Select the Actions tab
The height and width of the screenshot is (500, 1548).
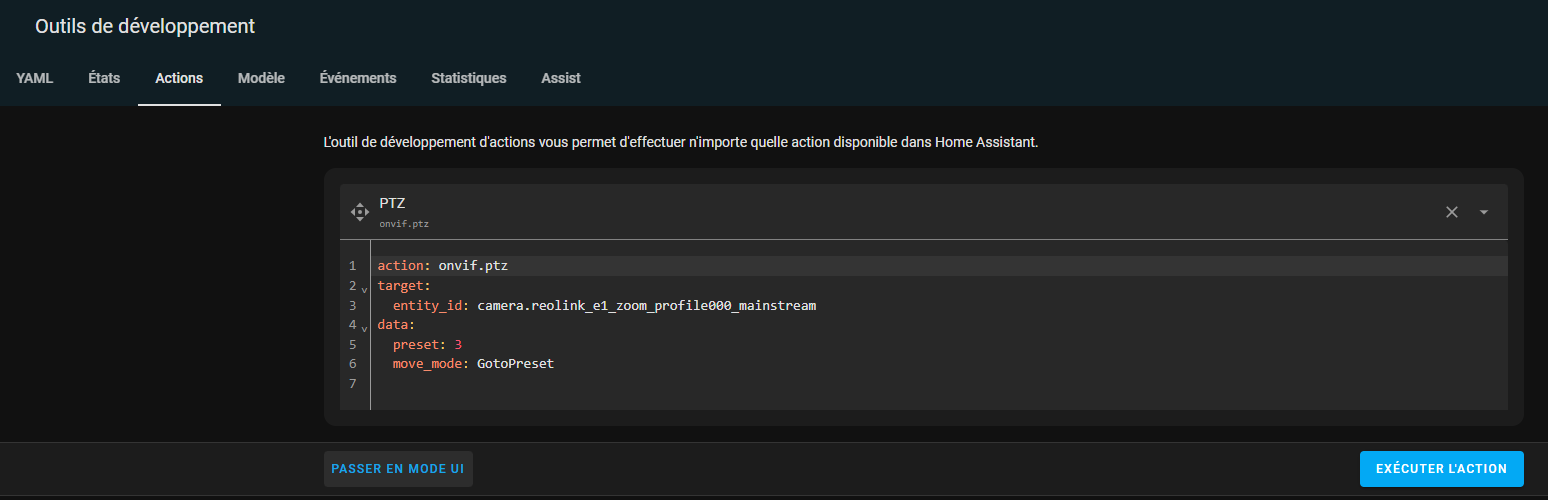(x=179, y=78)
